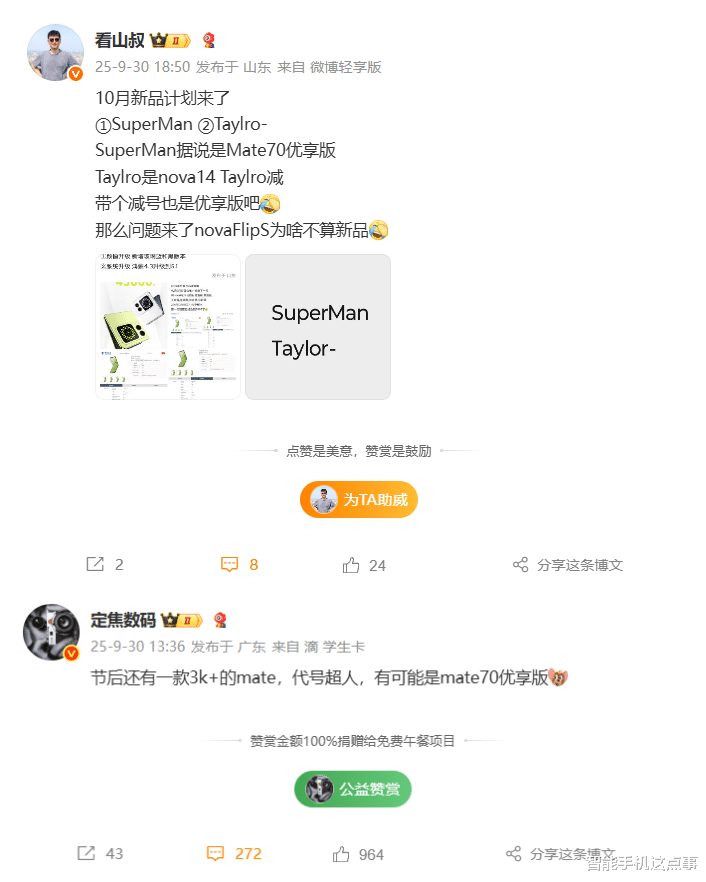Open comments icon showing 272 replies
Viewport: 706px width, 882px height.
tap(215, 853)
